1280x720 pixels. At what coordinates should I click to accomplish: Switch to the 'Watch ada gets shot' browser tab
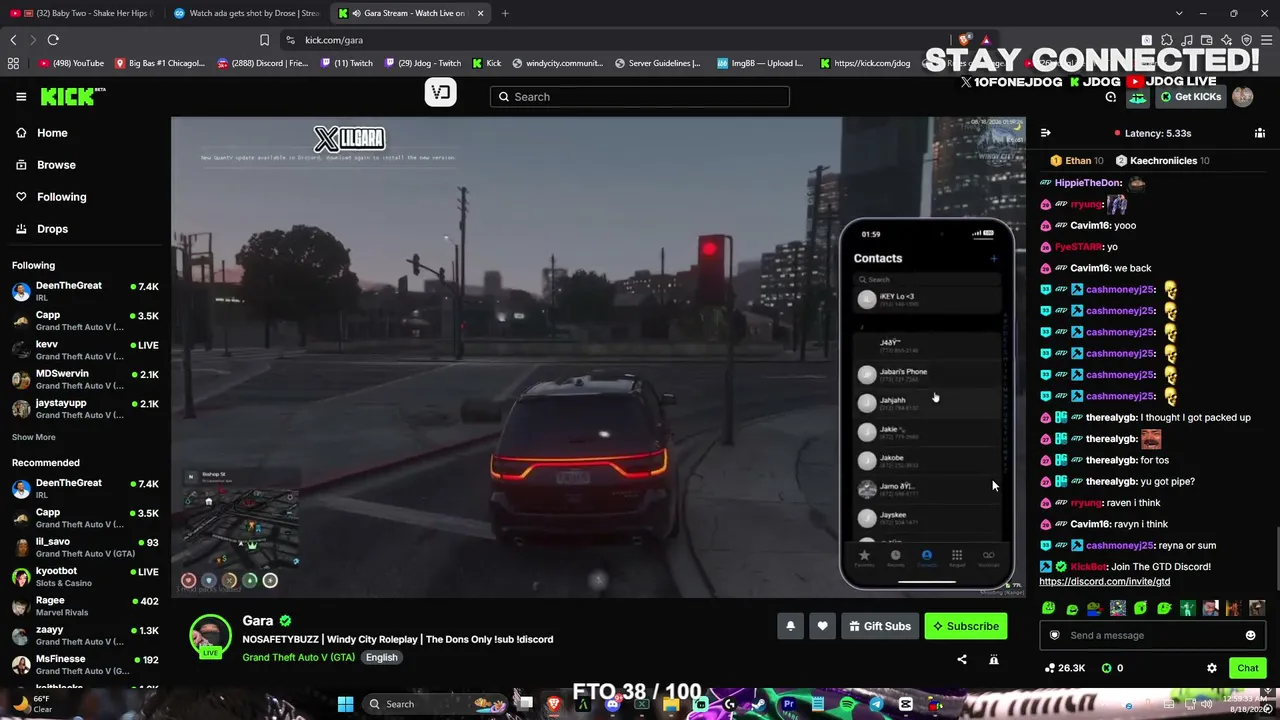[247, 13]
